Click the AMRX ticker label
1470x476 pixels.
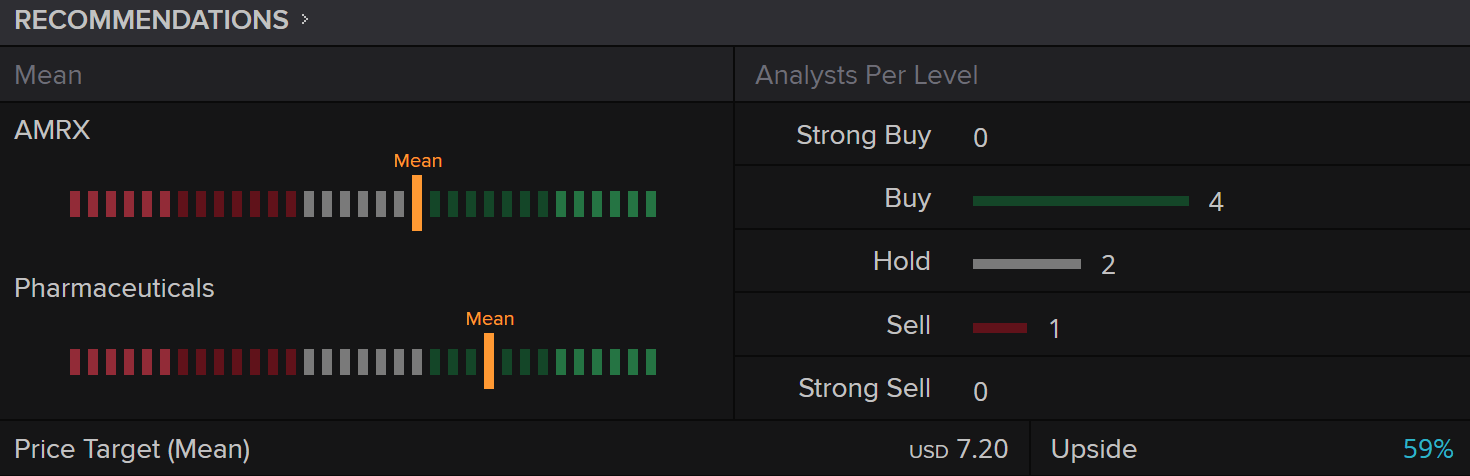pyautogui.click(x=52, y=130)
